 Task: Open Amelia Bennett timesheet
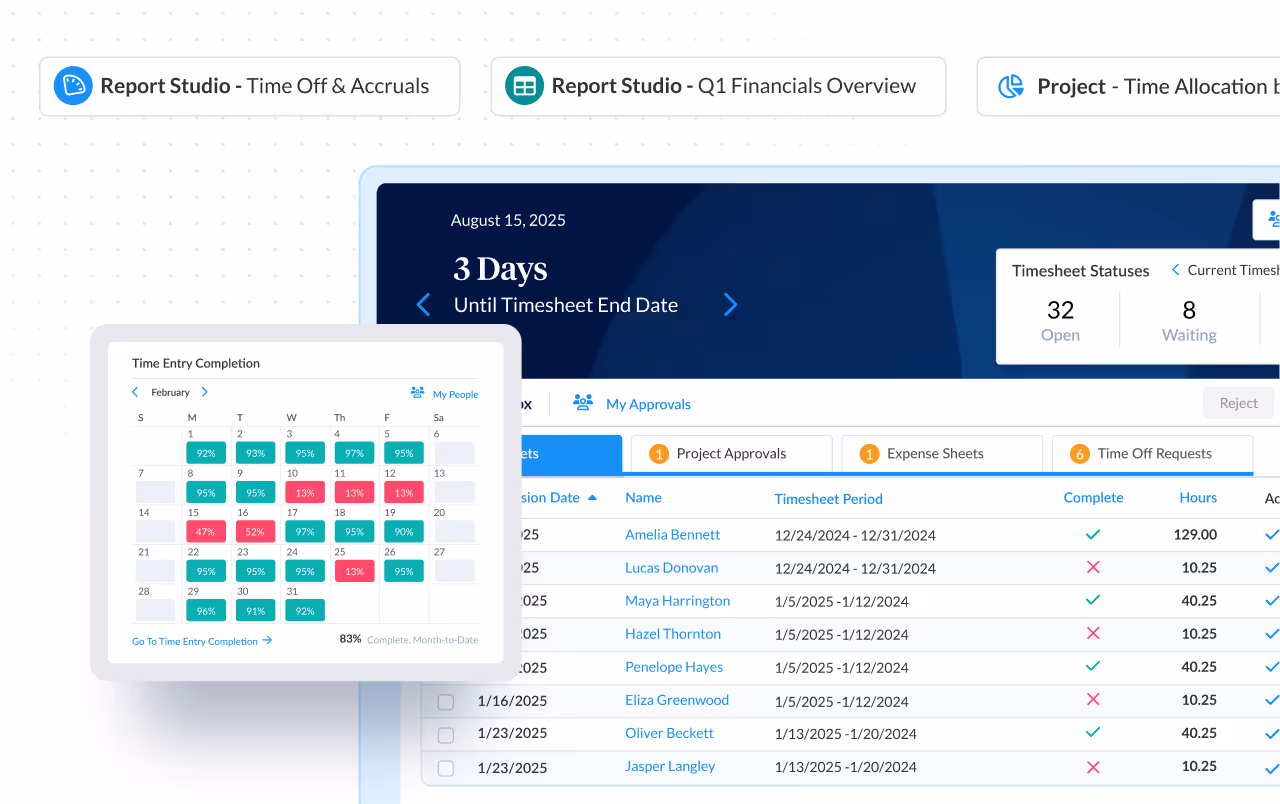click(672, 534)
